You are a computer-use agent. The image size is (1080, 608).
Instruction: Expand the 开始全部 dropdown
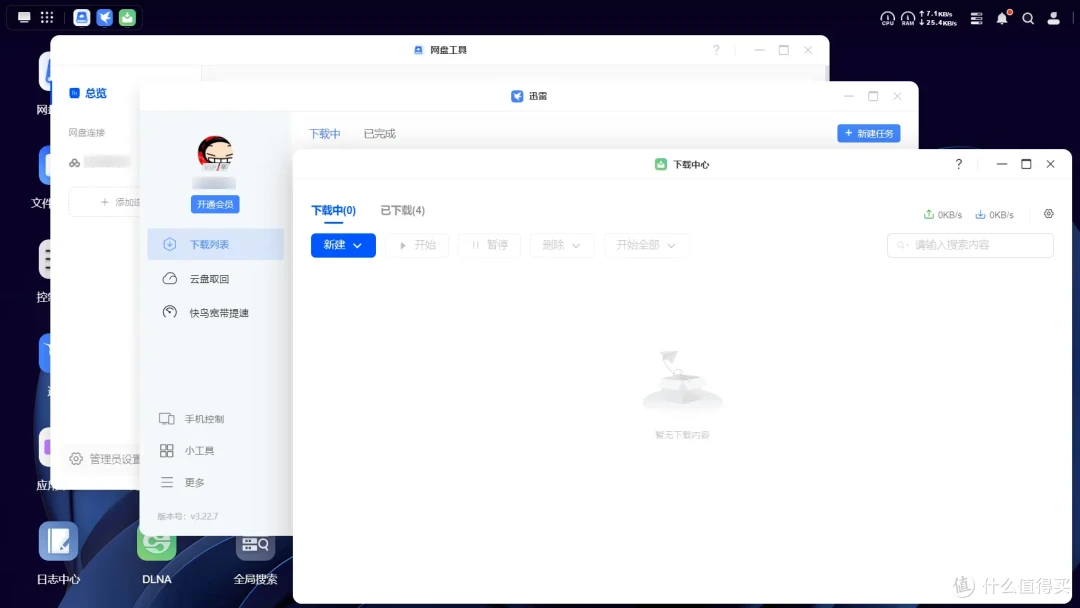(646, 245)
